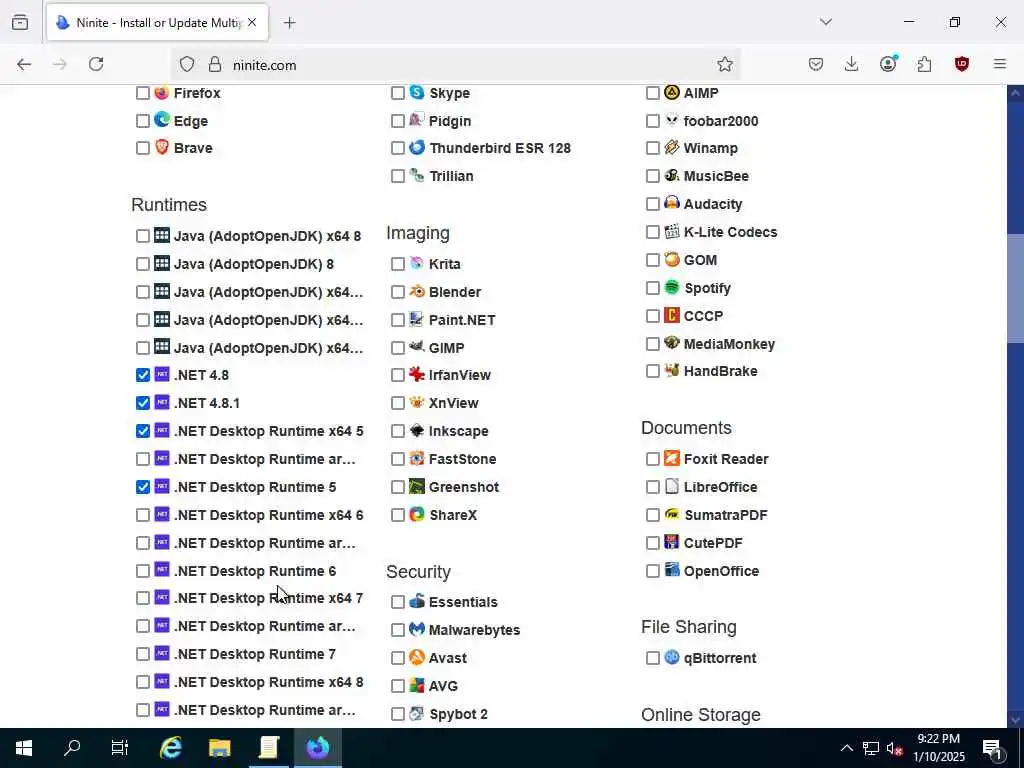
Task: Open the Firefox hamburger menu
Action: click(x=999, y=64)
